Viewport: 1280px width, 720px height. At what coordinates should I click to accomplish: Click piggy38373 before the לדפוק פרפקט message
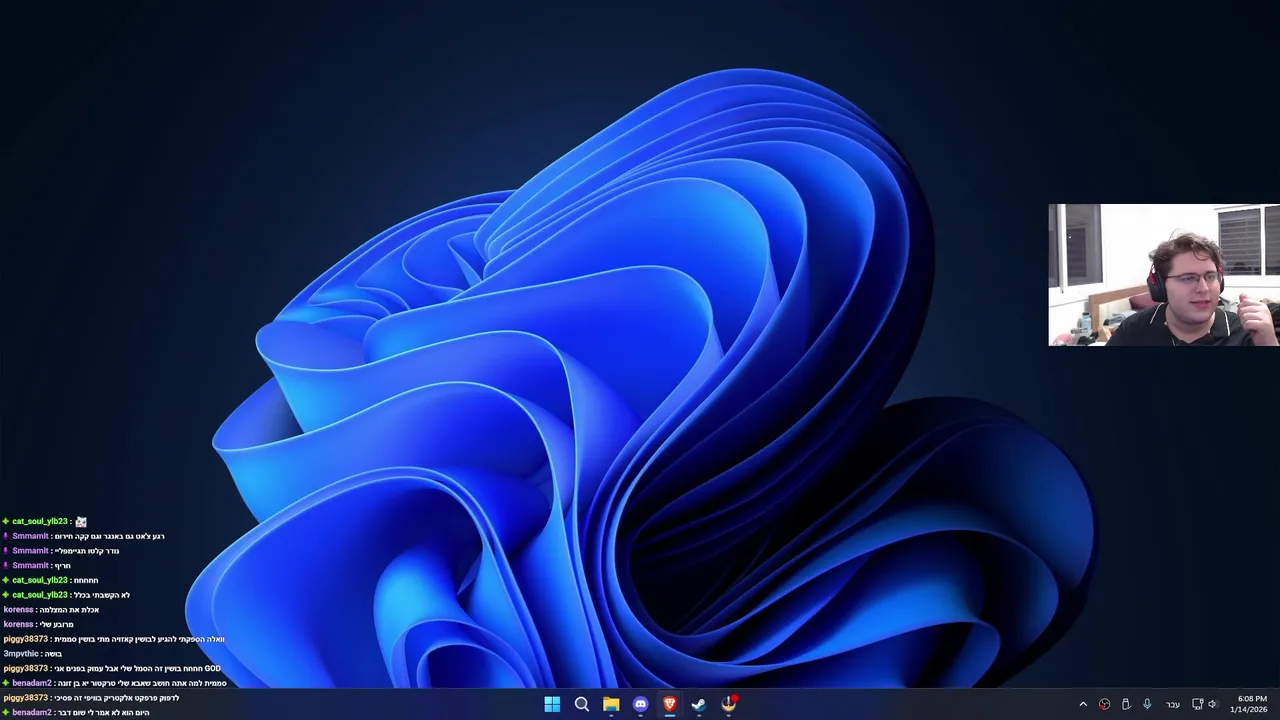pos(25,698)
